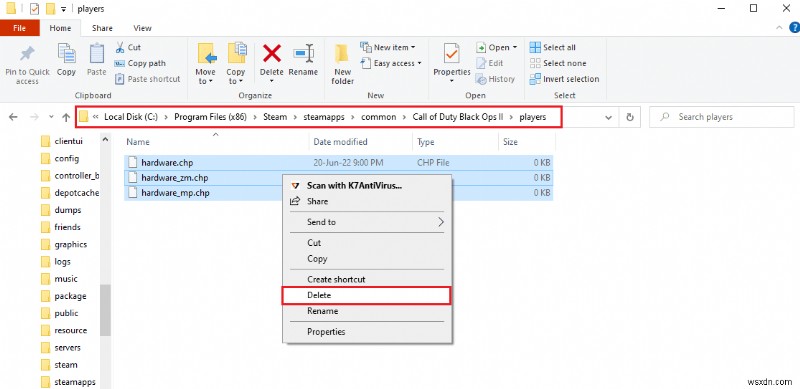The height and width of the screenshot is (389, 800).
Task: Choose Scan with K7AntiVirus in context menu
Action: coord(367,186)
